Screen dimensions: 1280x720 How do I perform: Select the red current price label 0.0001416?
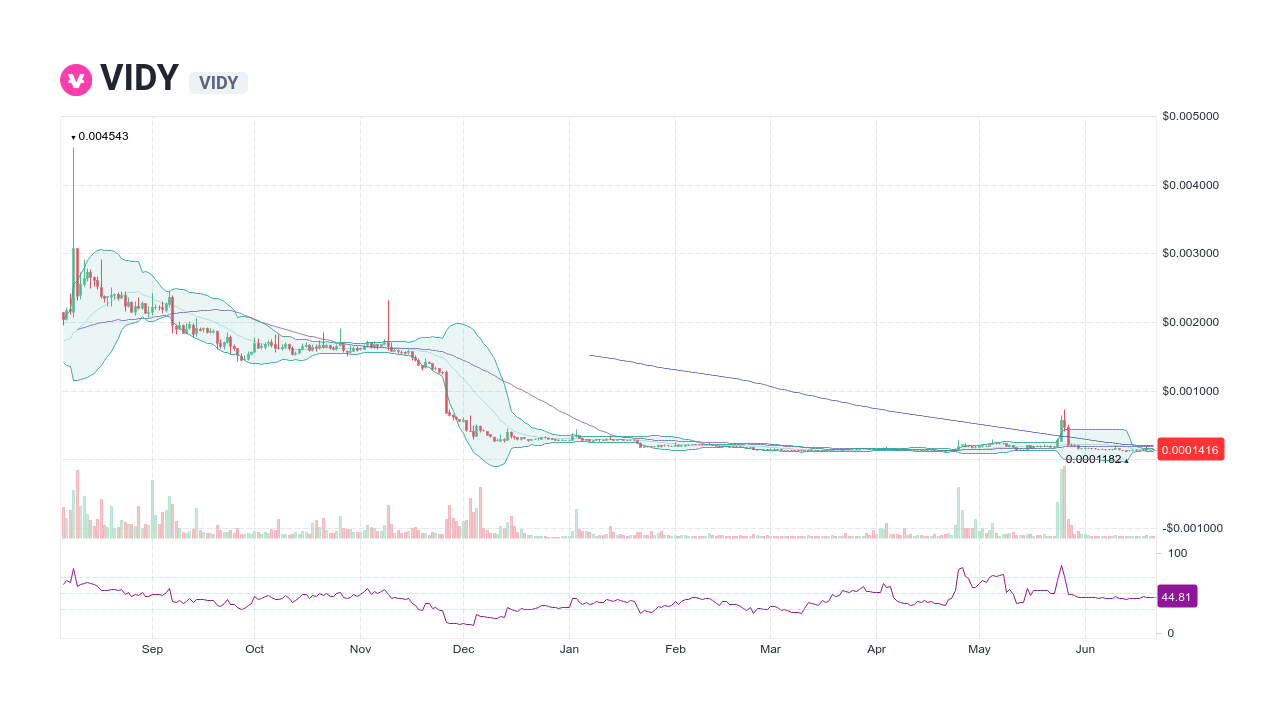[1190, 449]
